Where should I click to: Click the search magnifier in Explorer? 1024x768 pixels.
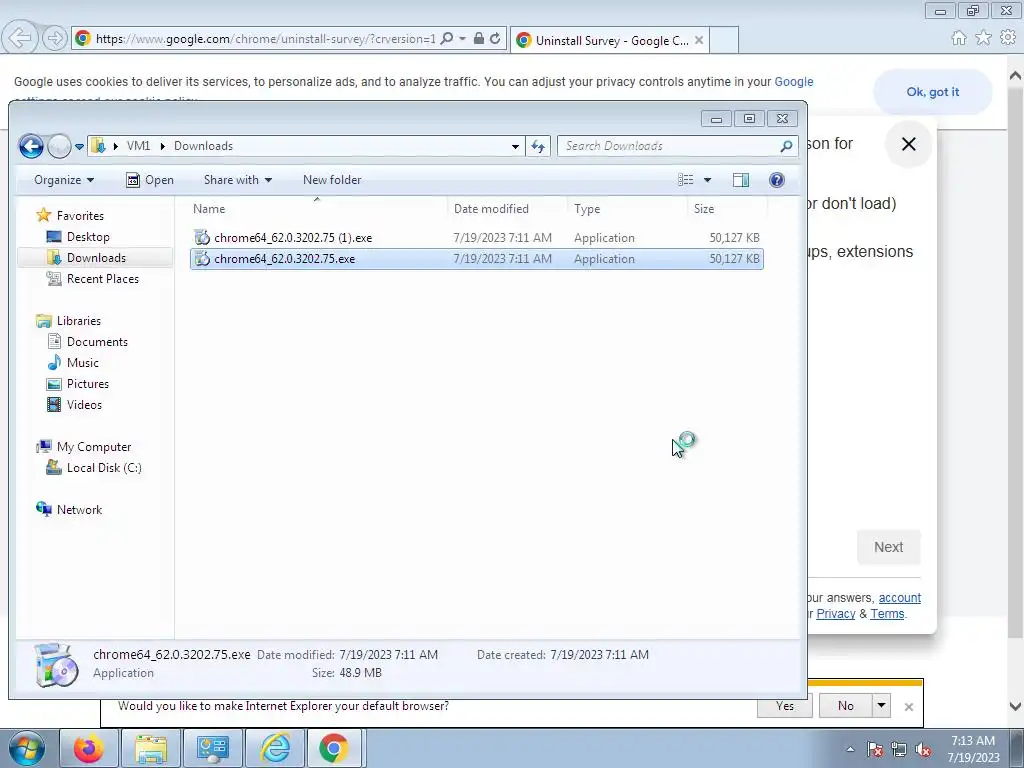[786, 146]
